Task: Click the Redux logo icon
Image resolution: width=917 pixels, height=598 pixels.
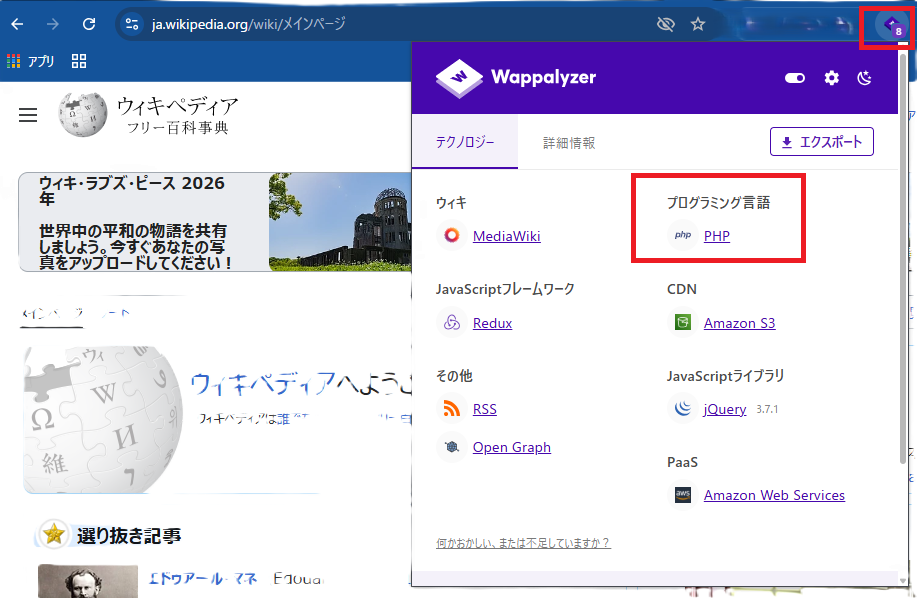Action: click(451, 323)
